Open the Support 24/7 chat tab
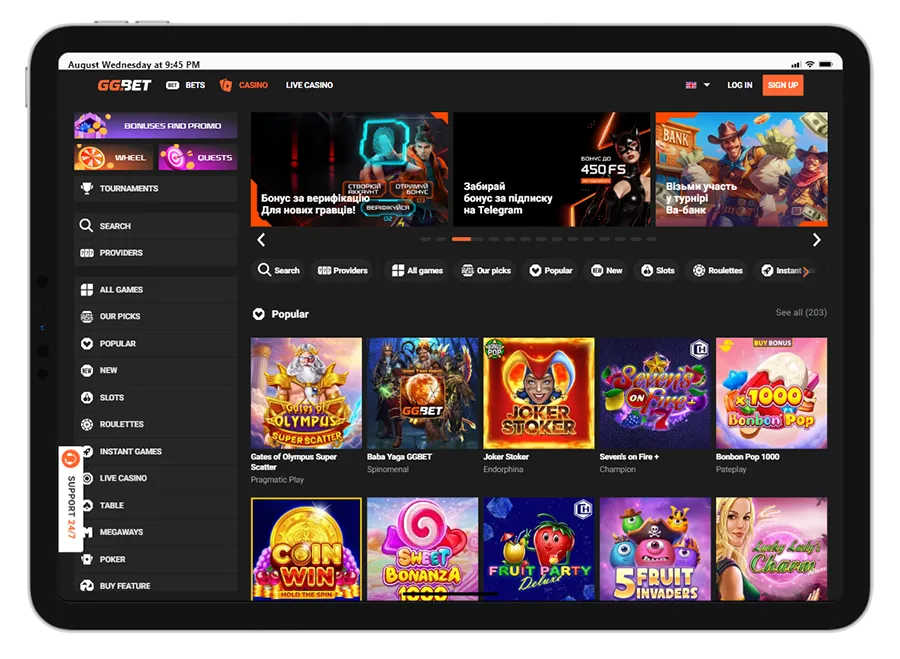 click(x=71, y=499)
